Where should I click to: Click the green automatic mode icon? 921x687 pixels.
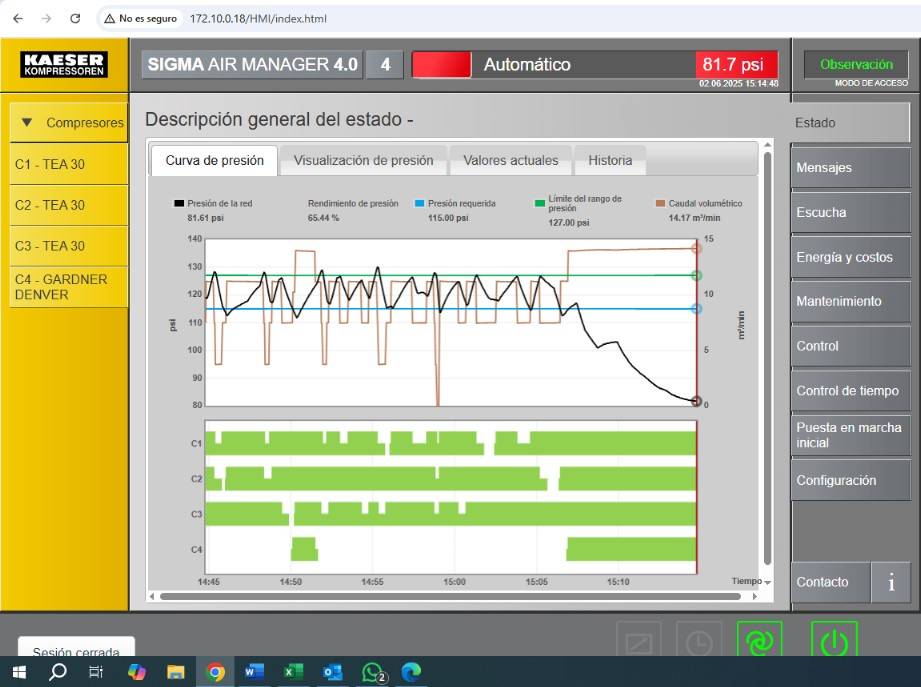(759, 641)
